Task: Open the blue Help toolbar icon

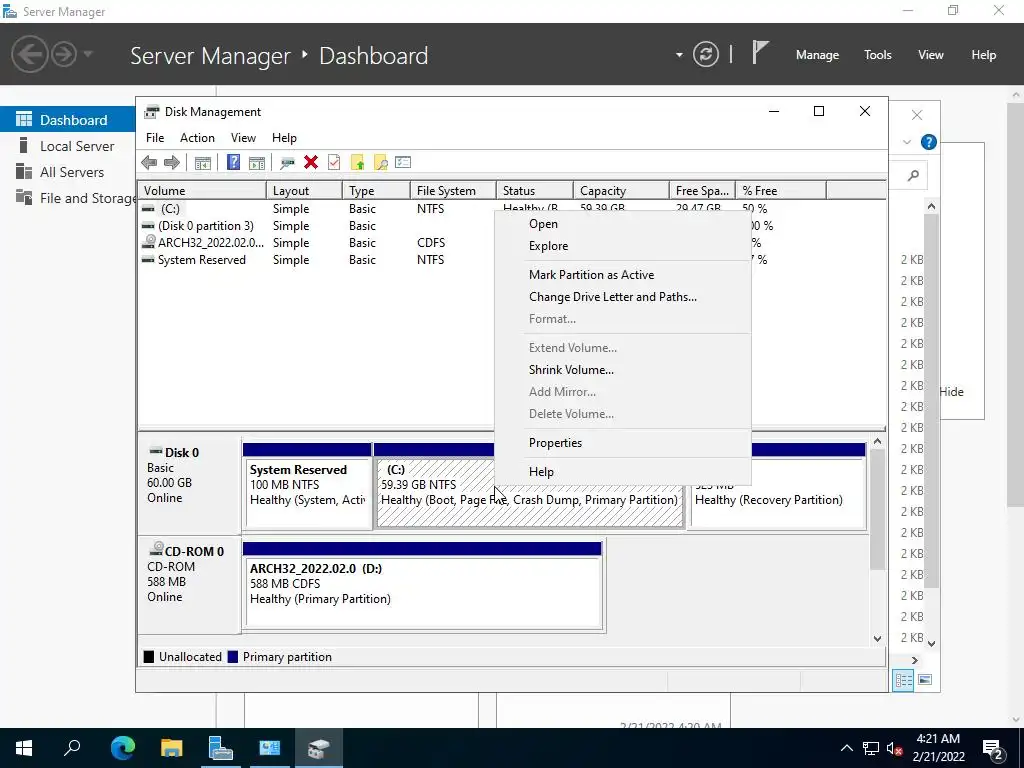Action: (233, 163)
